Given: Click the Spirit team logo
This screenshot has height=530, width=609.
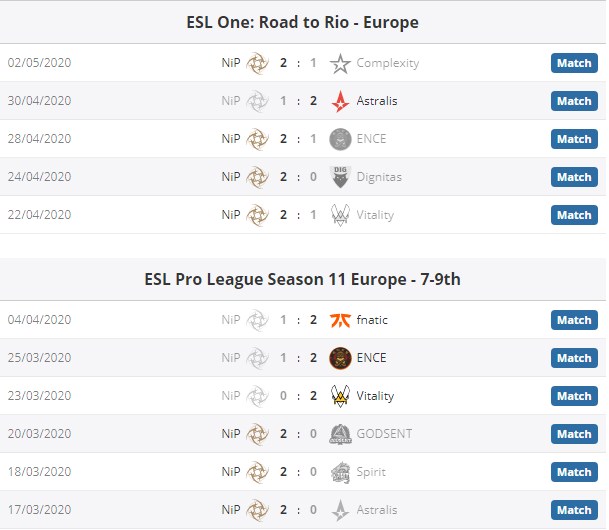Looking at the screenshot, I should [340, 472].
